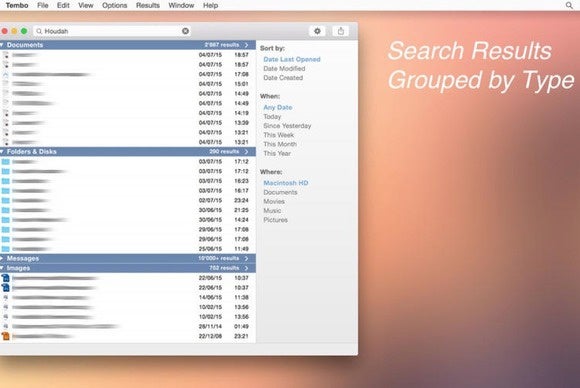The height and width of the screenshot is (388, 580).
Task: Filter results to This Month
Action: (x=280, y=144)
